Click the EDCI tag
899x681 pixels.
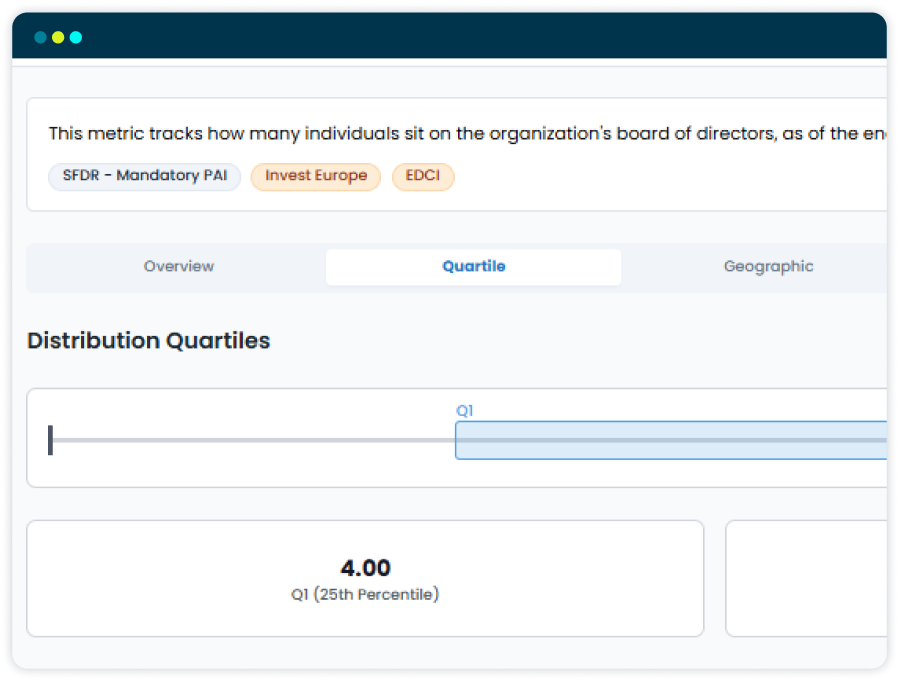[423, 176]
